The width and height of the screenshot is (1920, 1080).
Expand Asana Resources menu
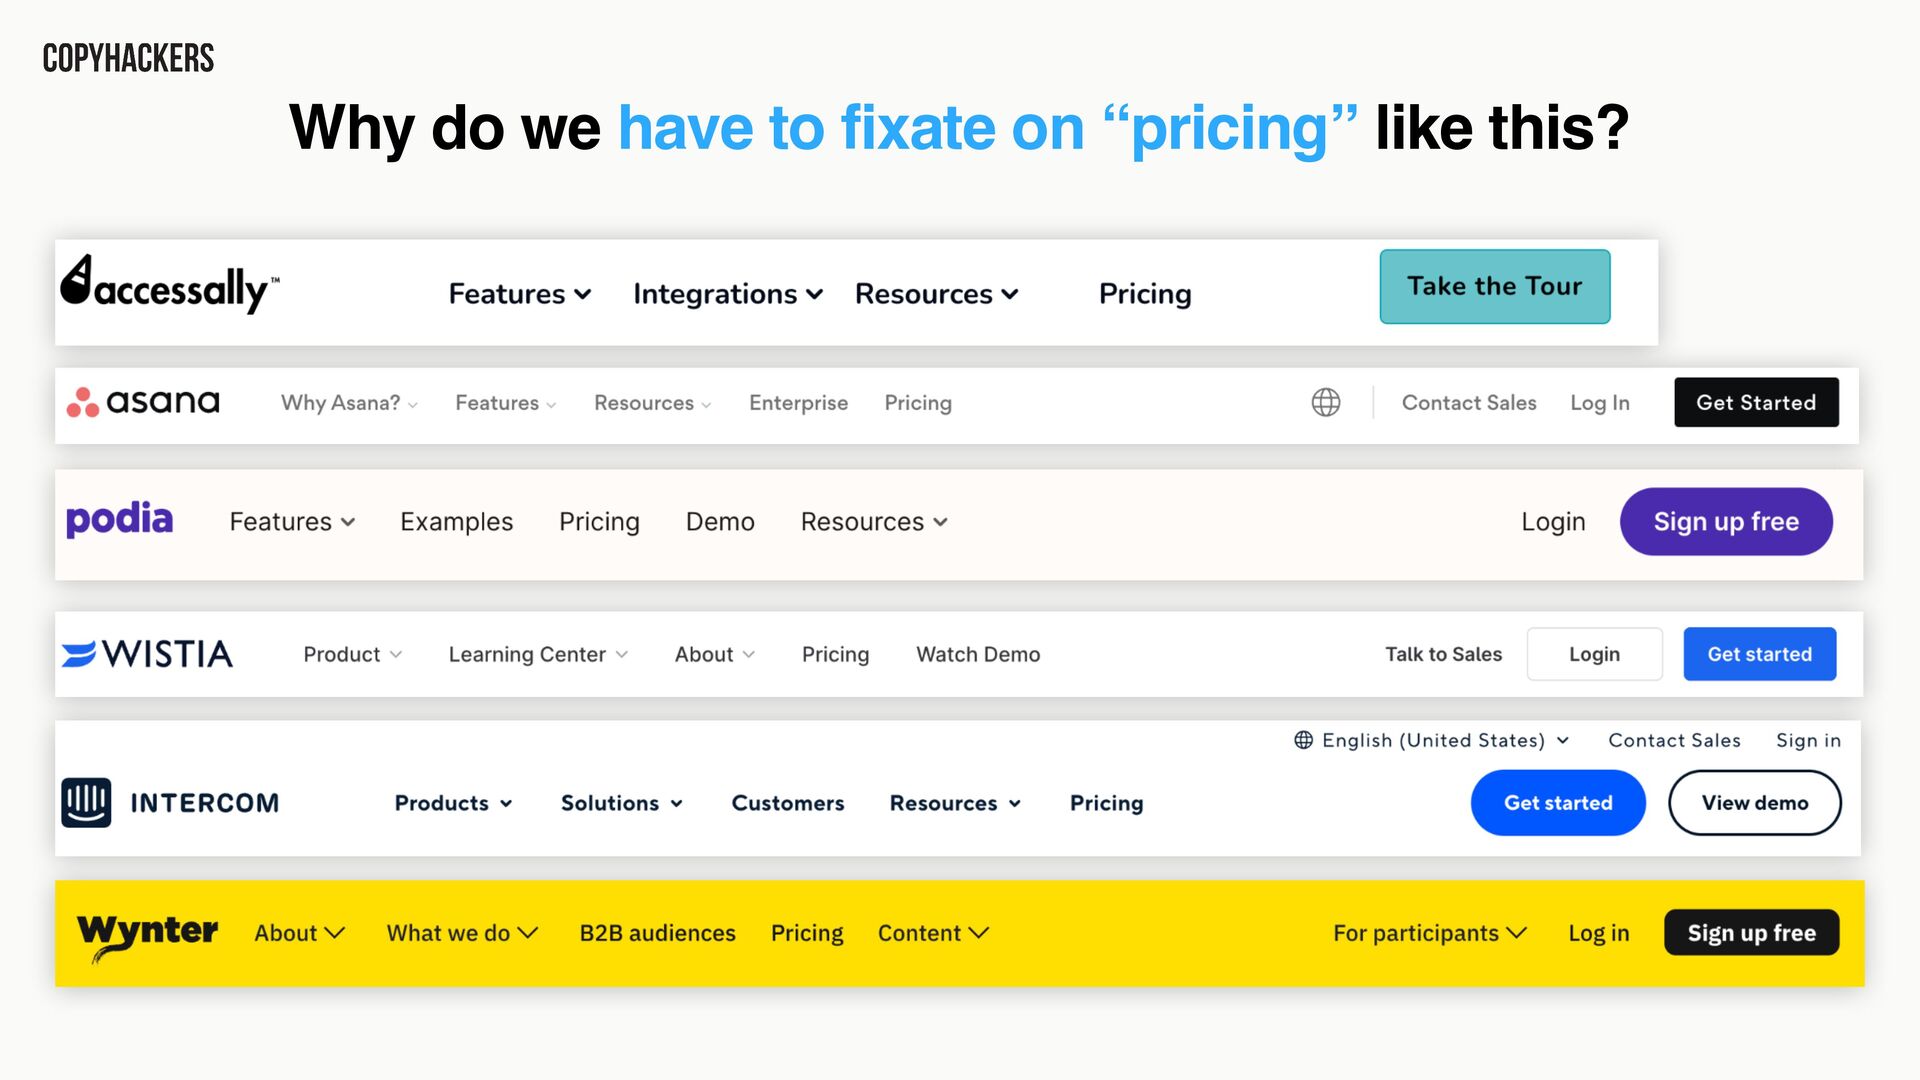coord(652,403)
